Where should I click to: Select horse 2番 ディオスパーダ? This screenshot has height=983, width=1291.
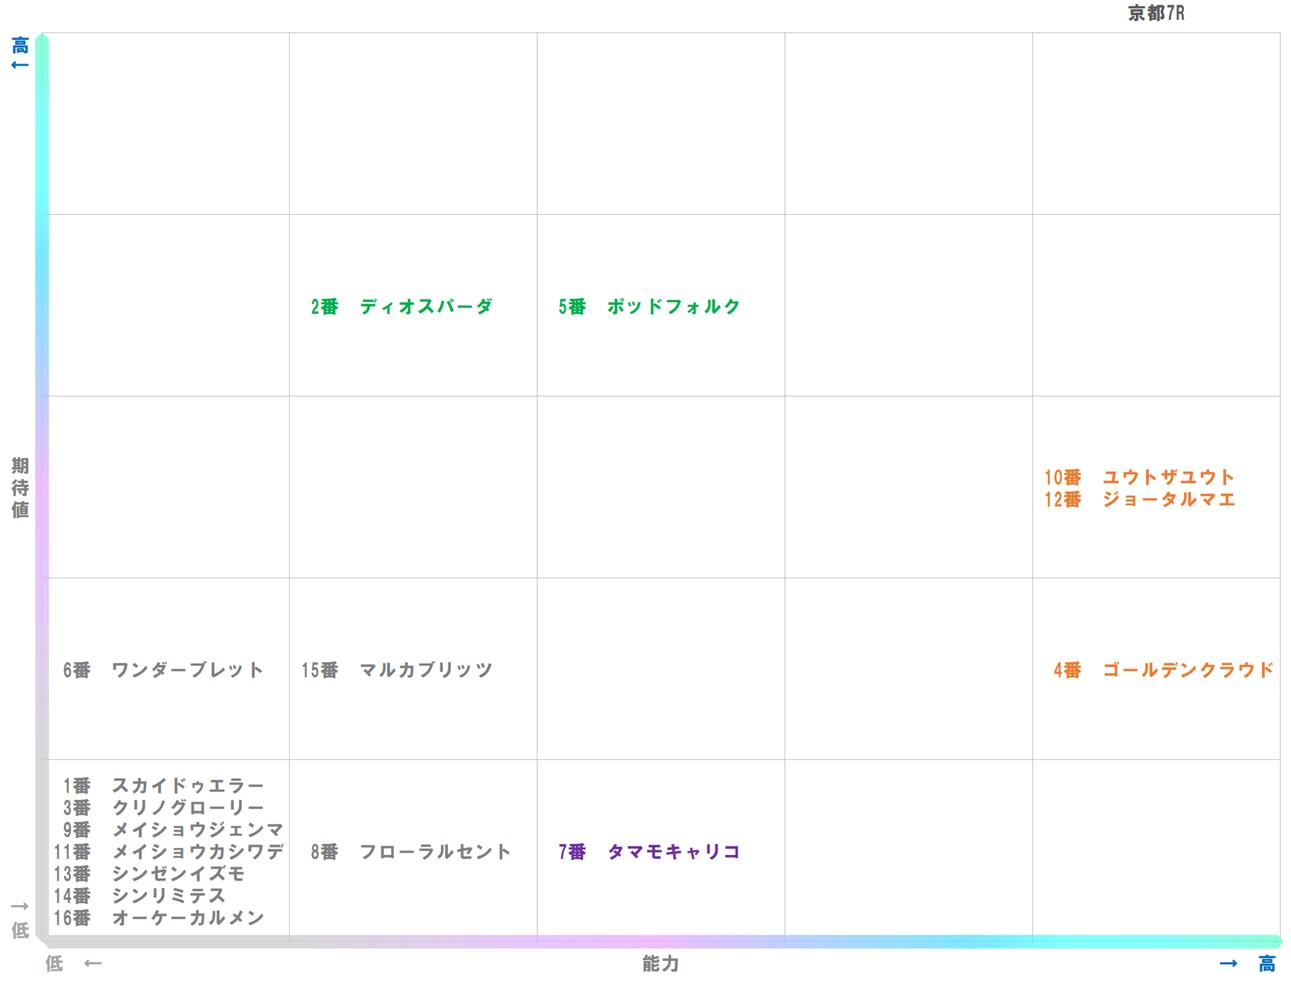pyautogui.click(x=400, y=306)
